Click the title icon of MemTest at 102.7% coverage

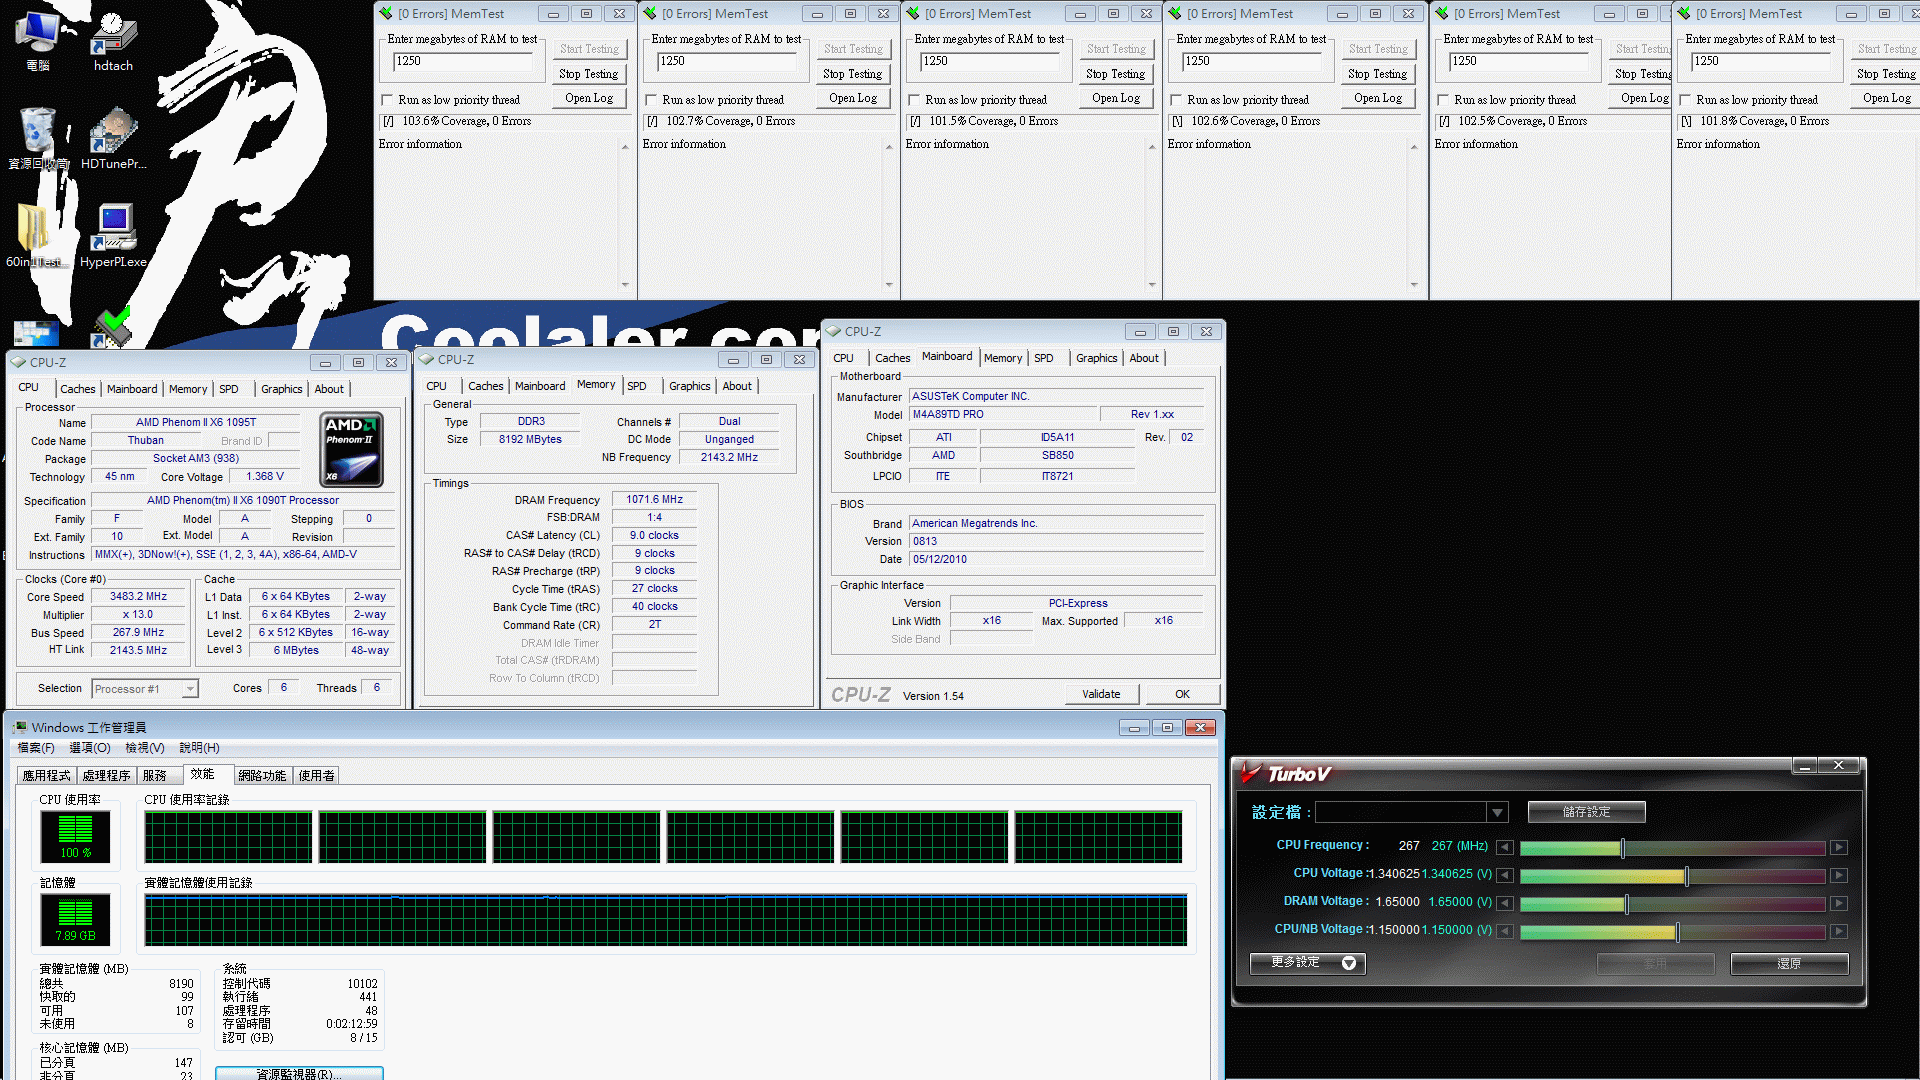(650, 13)
